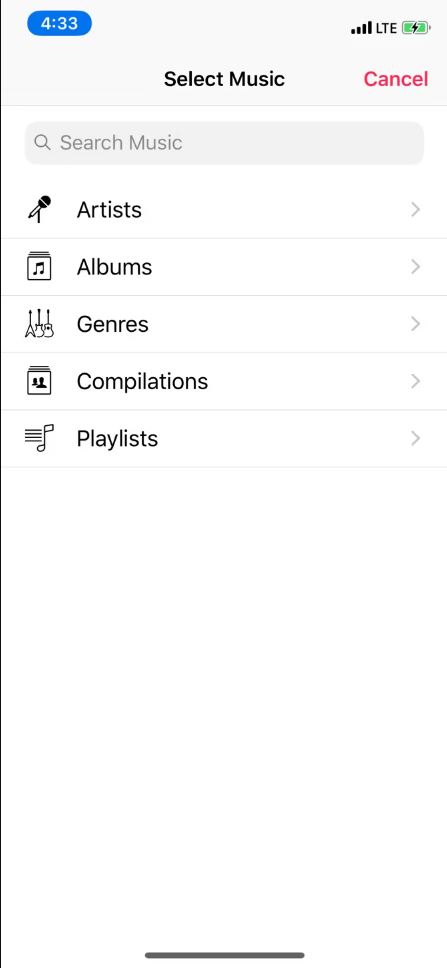Expand the Albums row chevron
This screenshot has height=968, width=447.
pyautogui.click(x=416, y=267)
